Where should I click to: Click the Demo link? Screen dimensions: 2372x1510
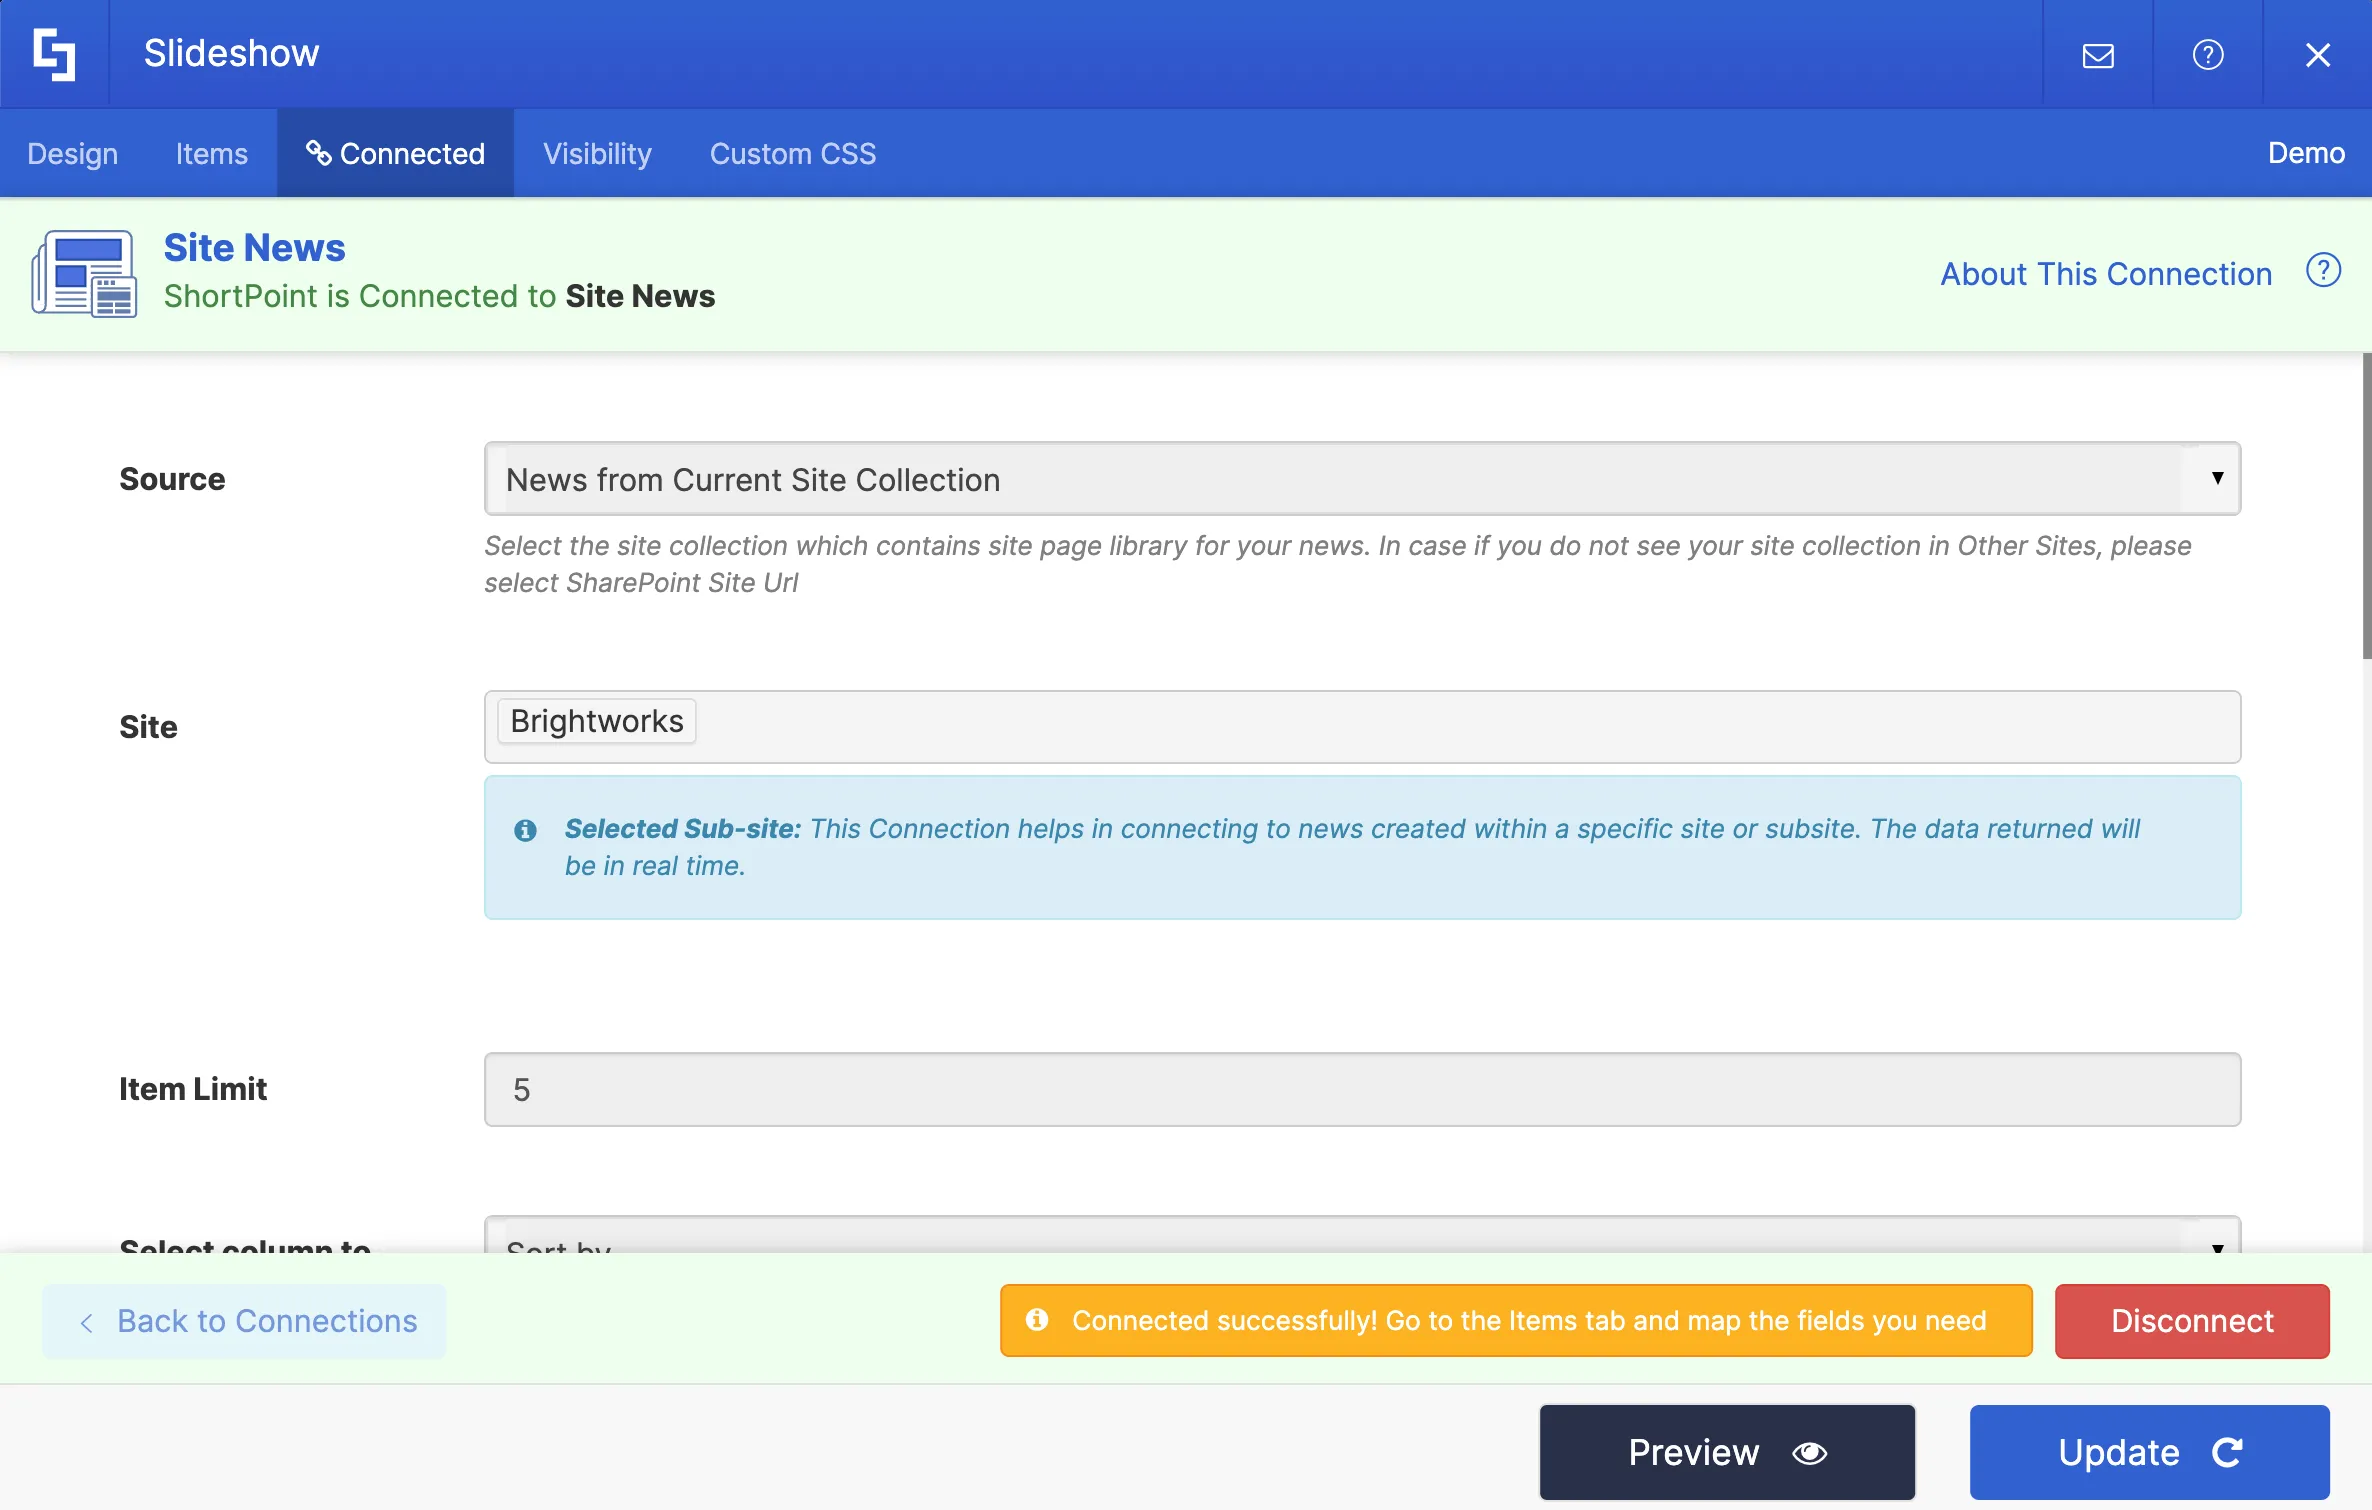tap(2306, 153)
